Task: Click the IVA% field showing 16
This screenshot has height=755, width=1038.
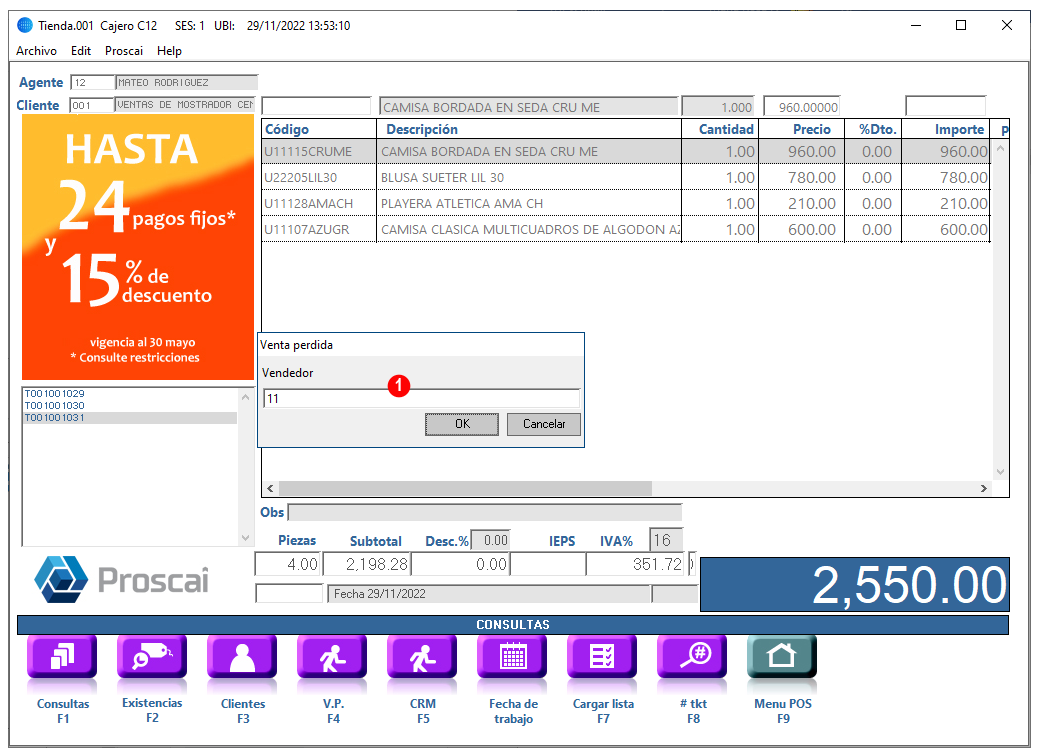Action: 666,541
